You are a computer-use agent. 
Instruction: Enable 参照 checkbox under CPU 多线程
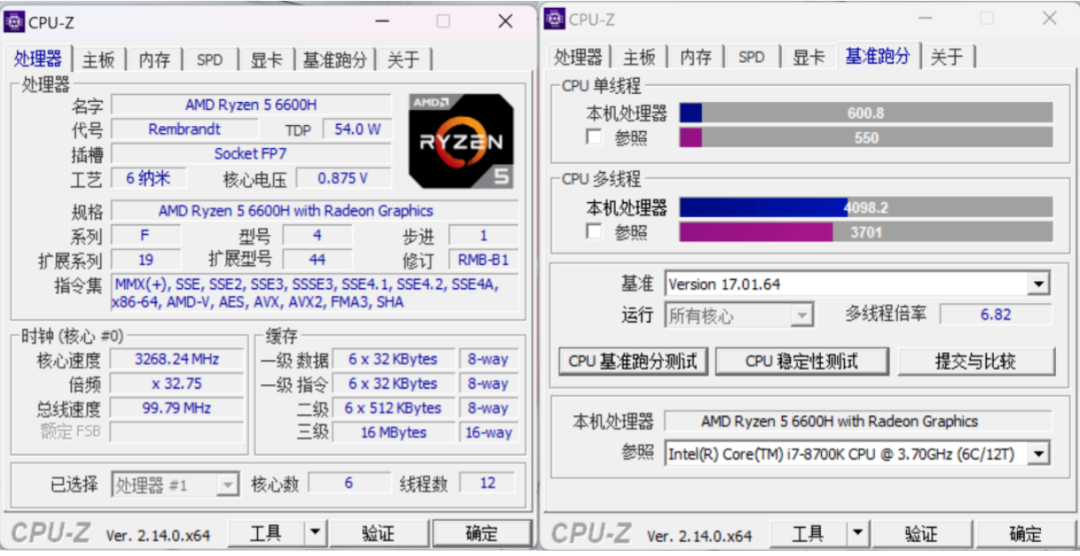click(594, 230)
